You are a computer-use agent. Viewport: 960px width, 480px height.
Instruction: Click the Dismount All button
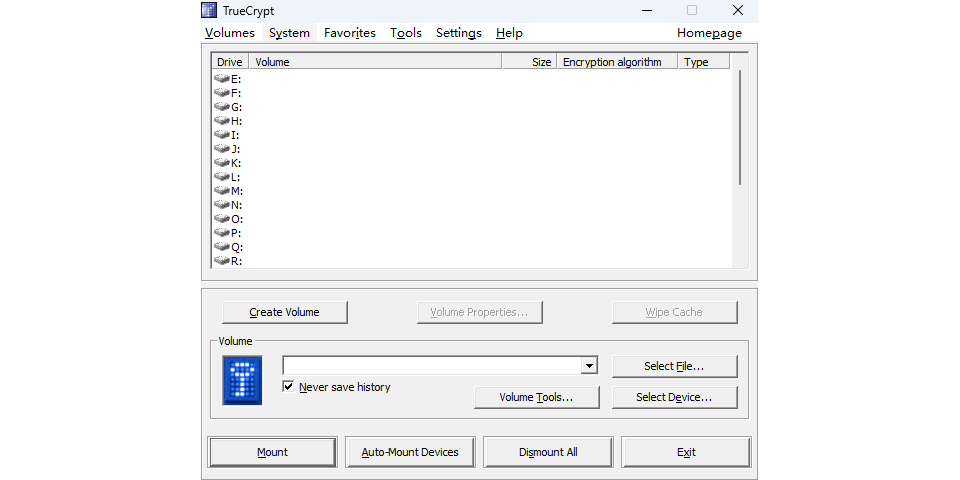pos(548,452)
